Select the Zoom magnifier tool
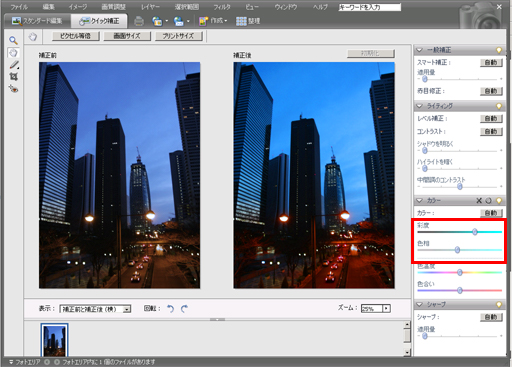Viewport: 512px width, 367px height. point(13,41)
